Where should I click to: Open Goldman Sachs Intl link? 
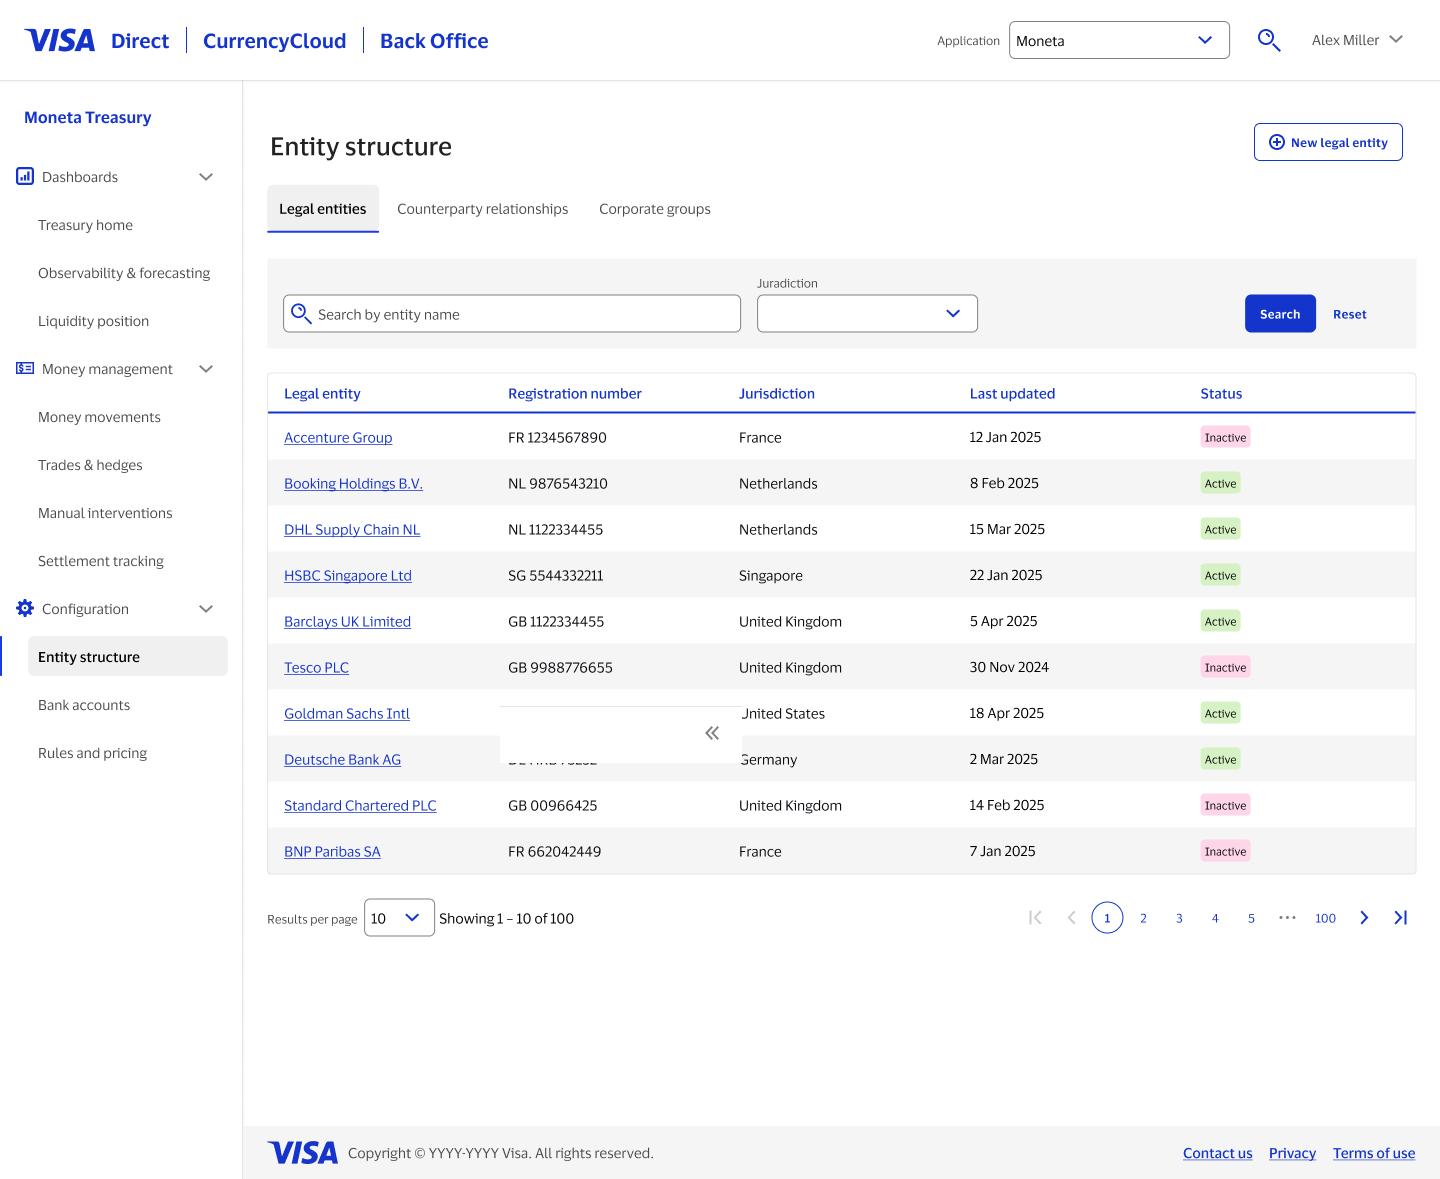pyautogui.click(x=347, y=713)
